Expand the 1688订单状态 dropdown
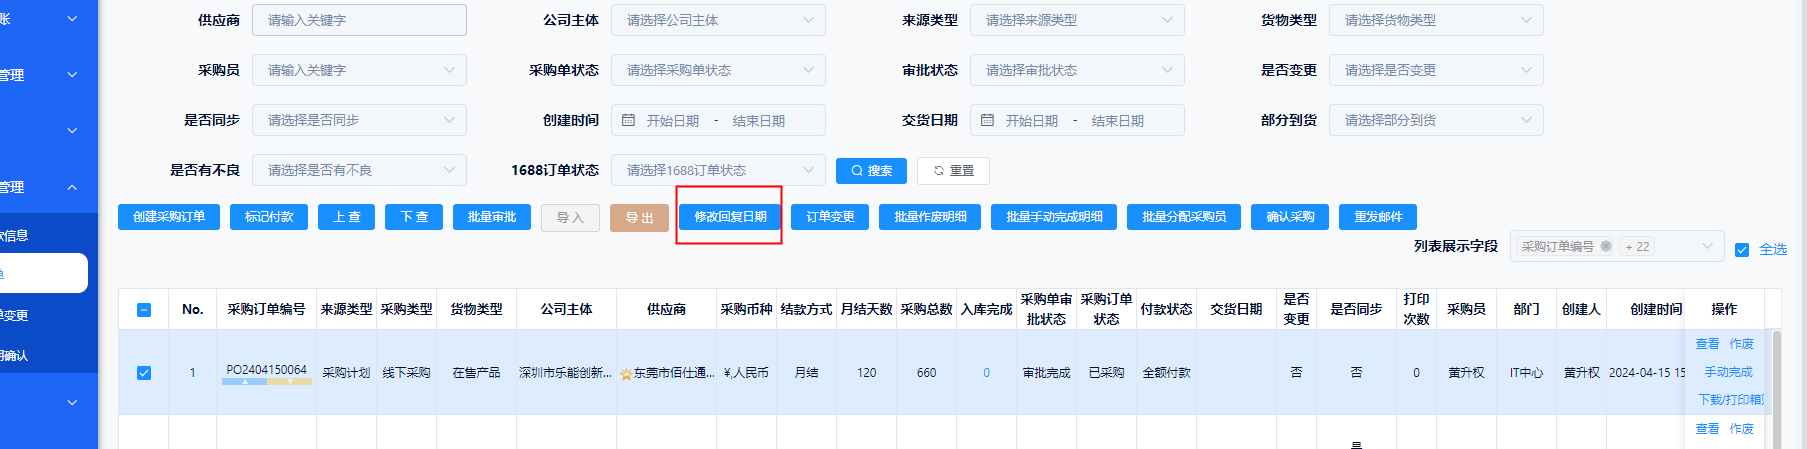This screenshot has height=449, width=1807. (718, 170)
